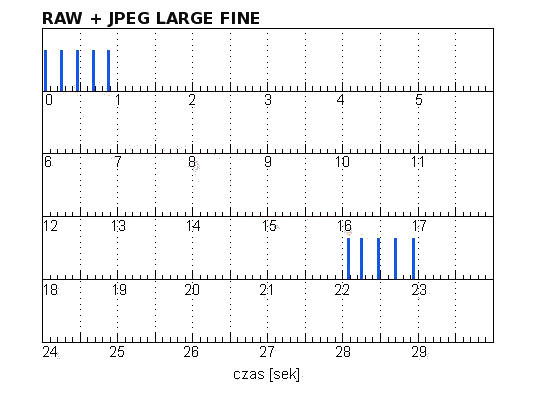
Task: Select the first blue bar right after 22 seconds
Action: click(x=349, y=258)
